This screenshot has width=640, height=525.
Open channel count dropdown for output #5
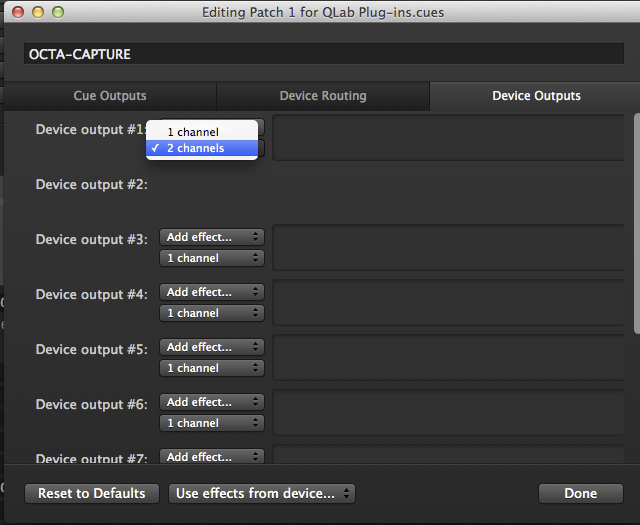tap(212, 368)
